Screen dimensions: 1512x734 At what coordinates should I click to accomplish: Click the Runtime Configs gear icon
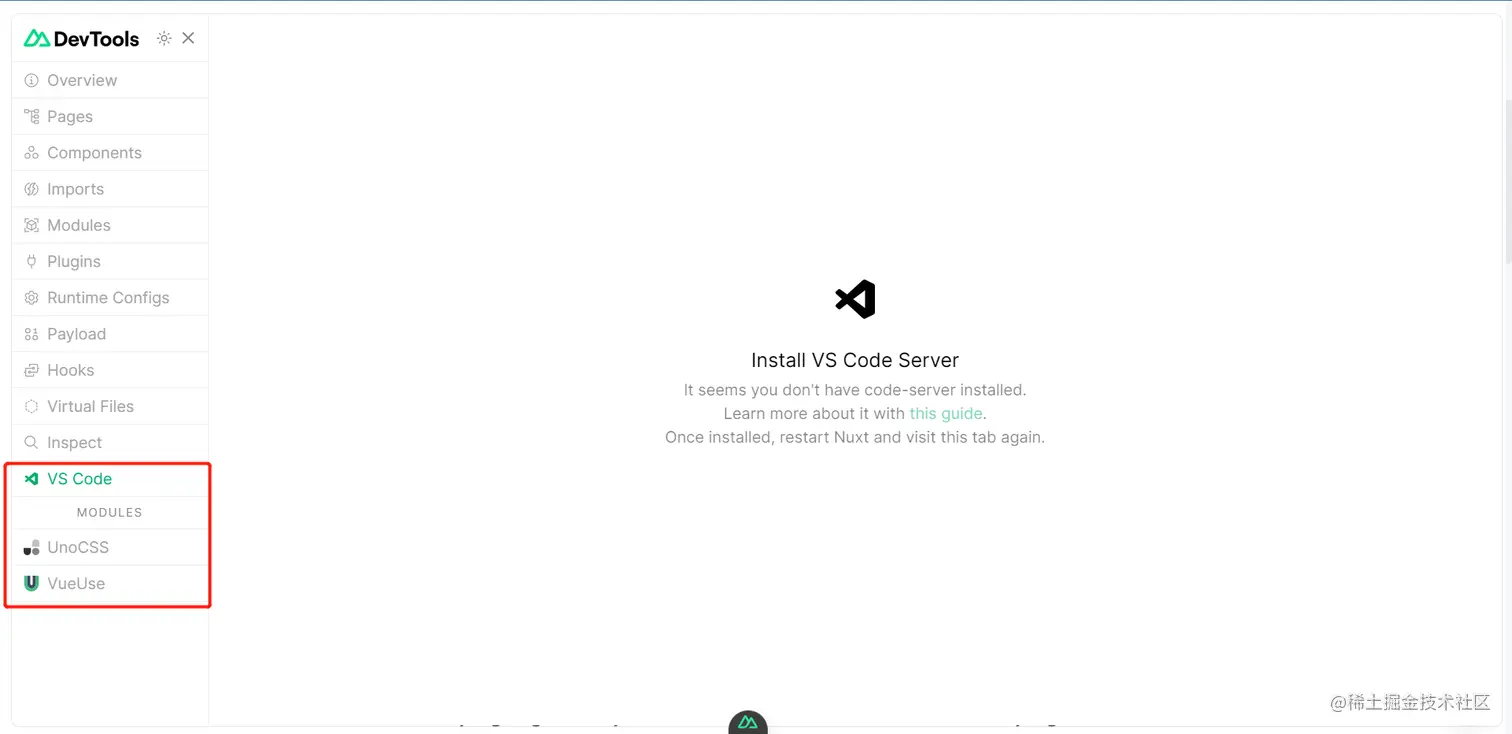[x=31, y=298]
